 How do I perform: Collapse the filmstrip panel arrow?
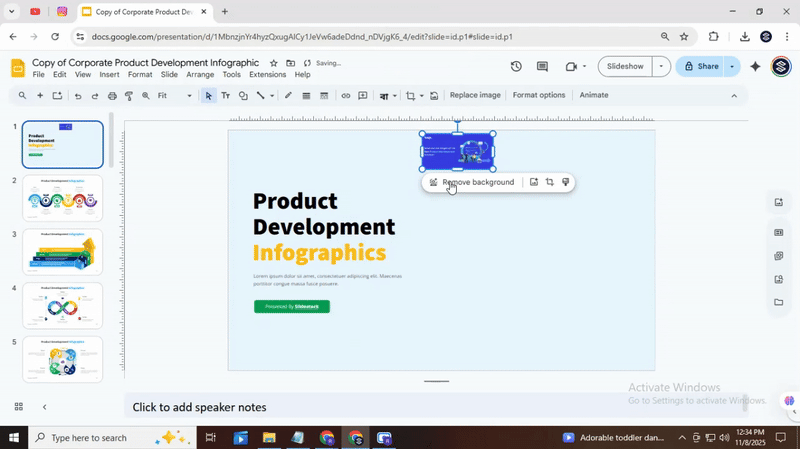click(44, 407)
